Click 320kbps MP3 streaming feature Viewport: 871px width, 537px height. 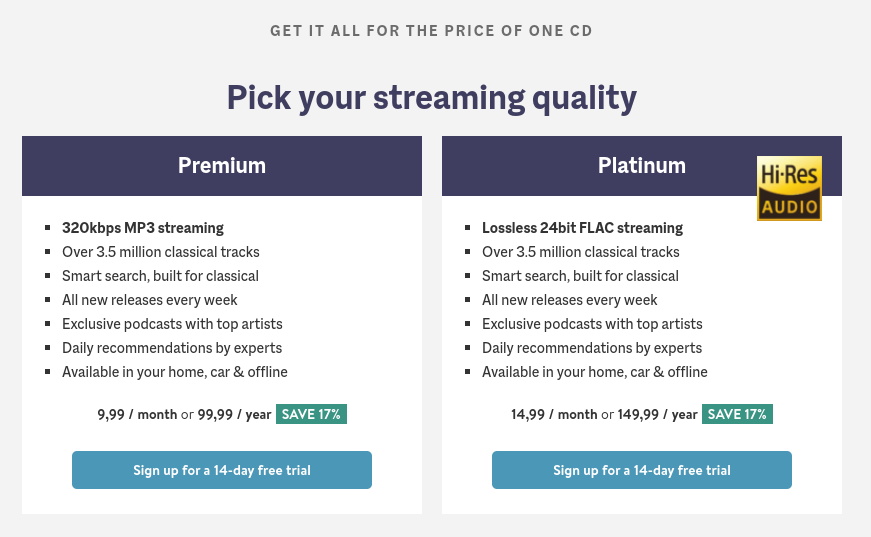click(x=143, y=228)
